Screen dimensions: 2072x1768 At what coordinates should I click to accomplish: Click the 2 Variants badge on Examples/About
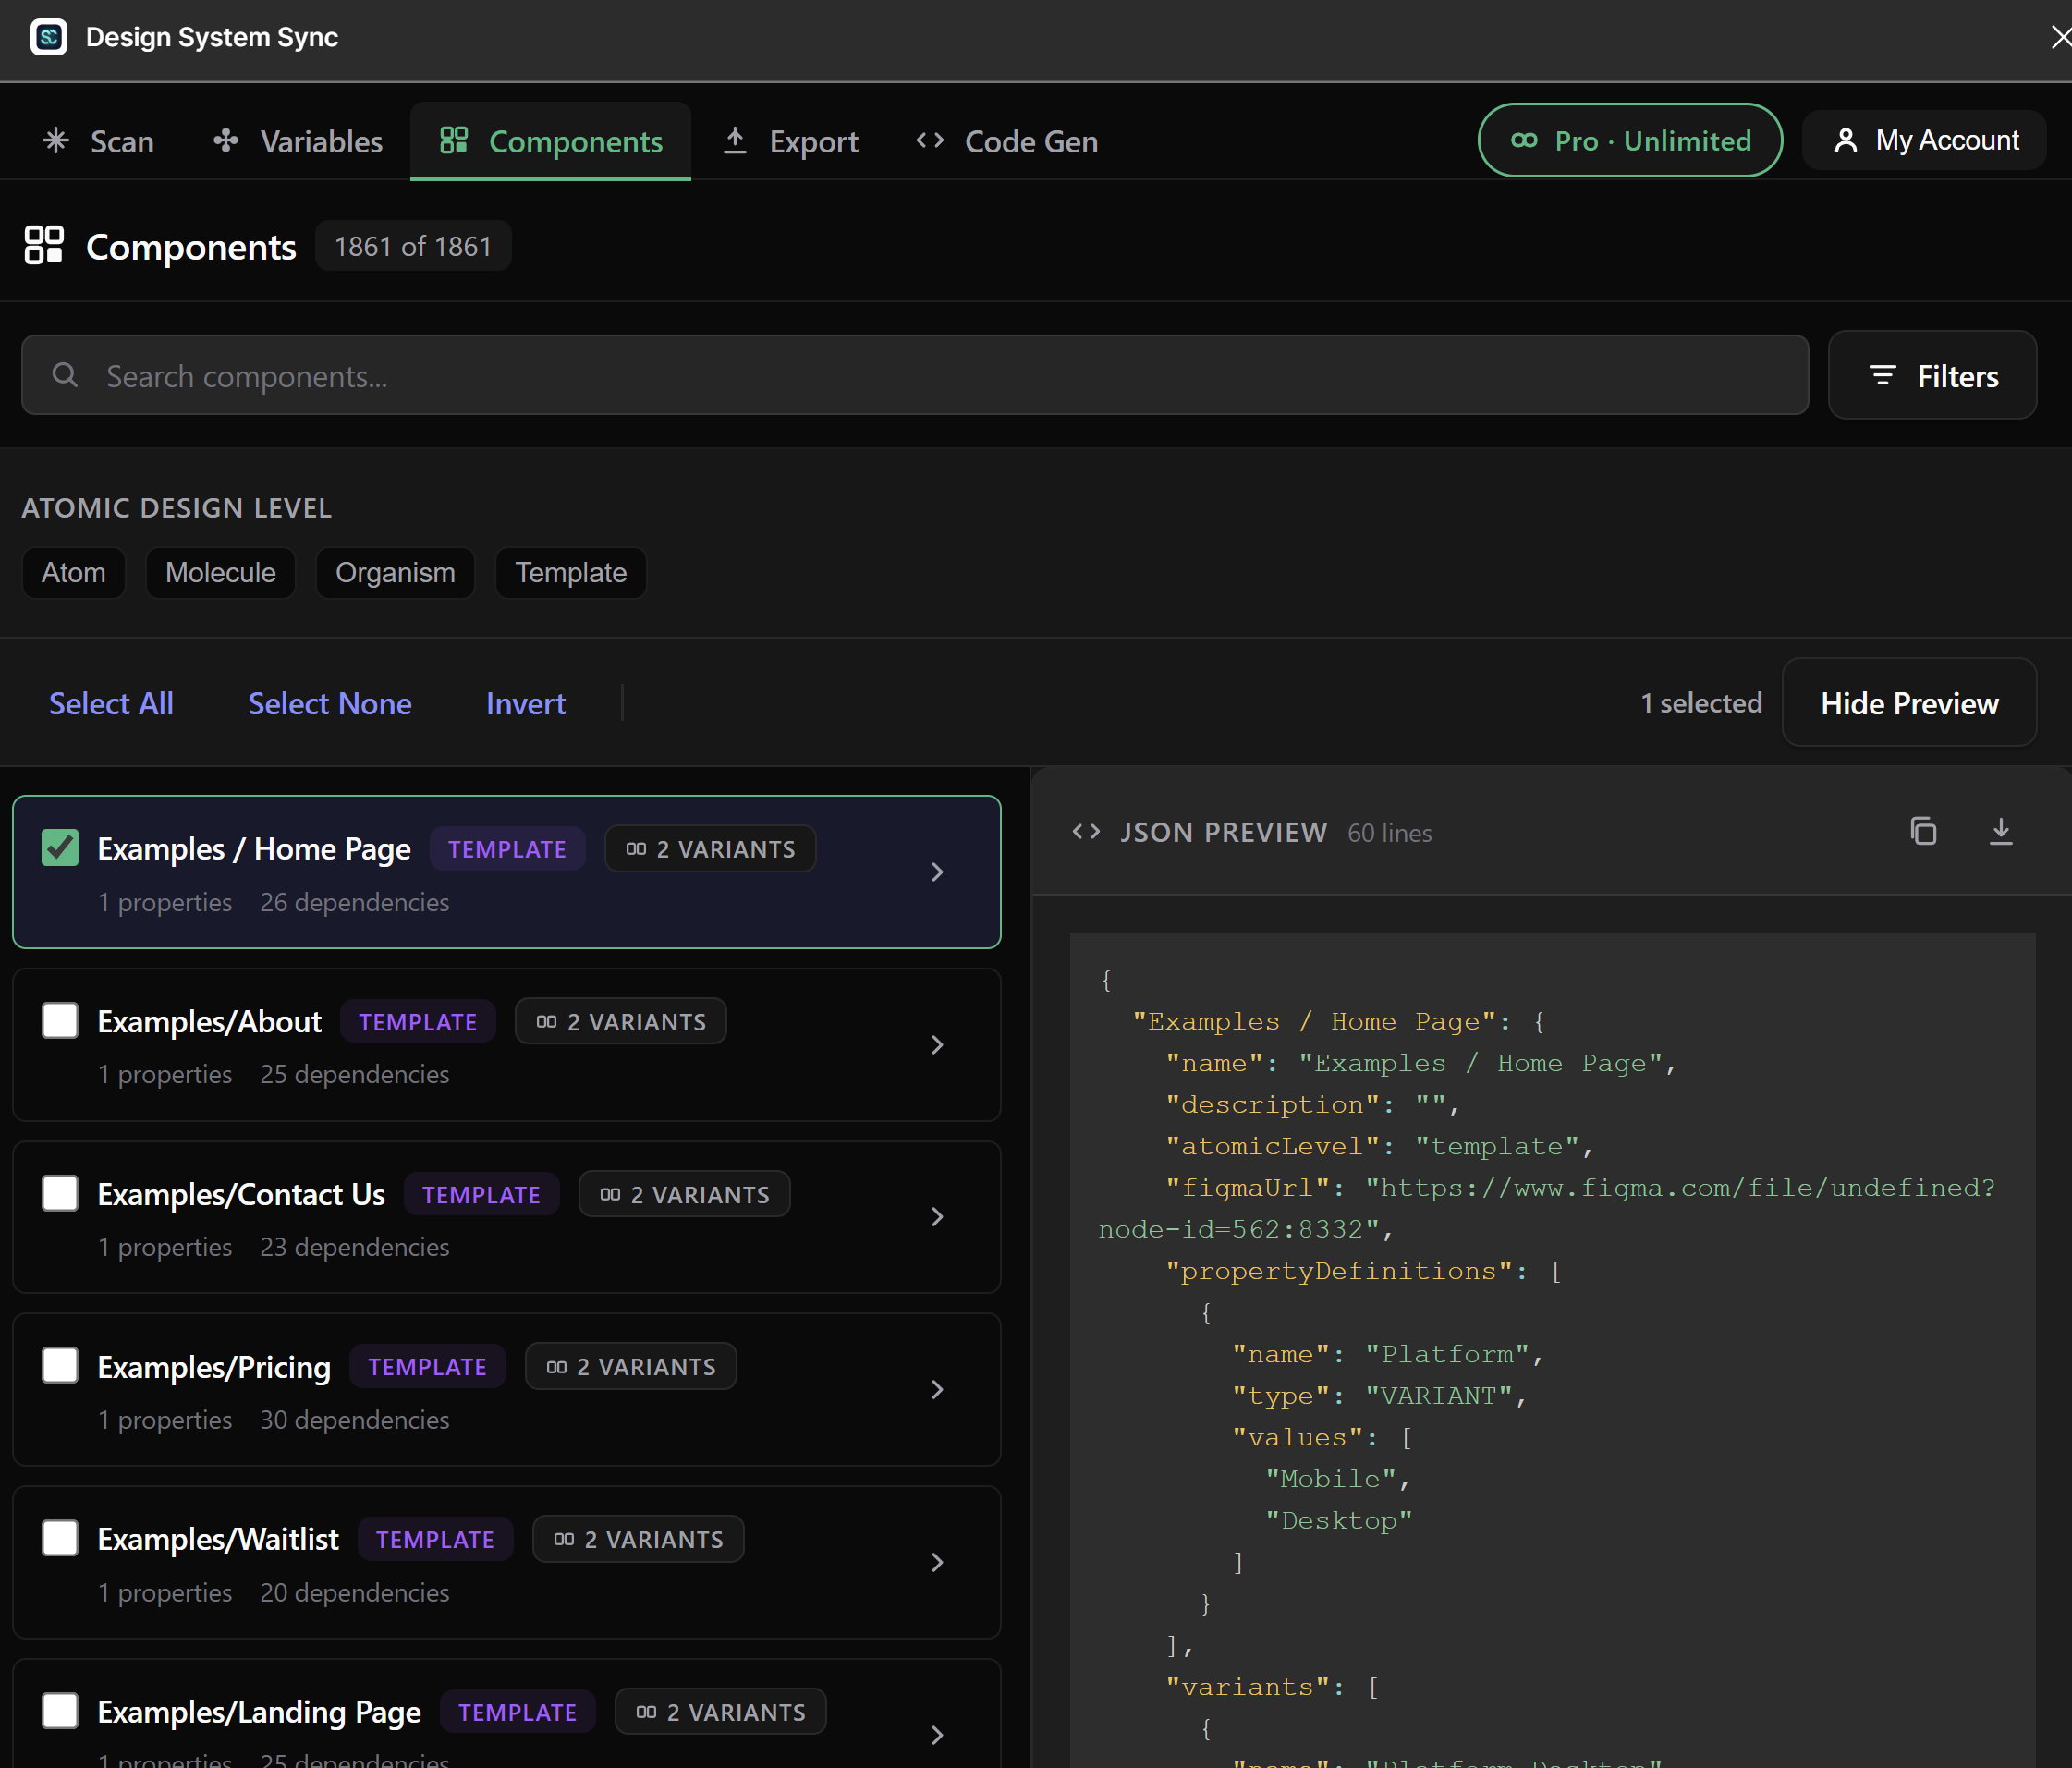pyautogui.click(x=621, y=1022)
